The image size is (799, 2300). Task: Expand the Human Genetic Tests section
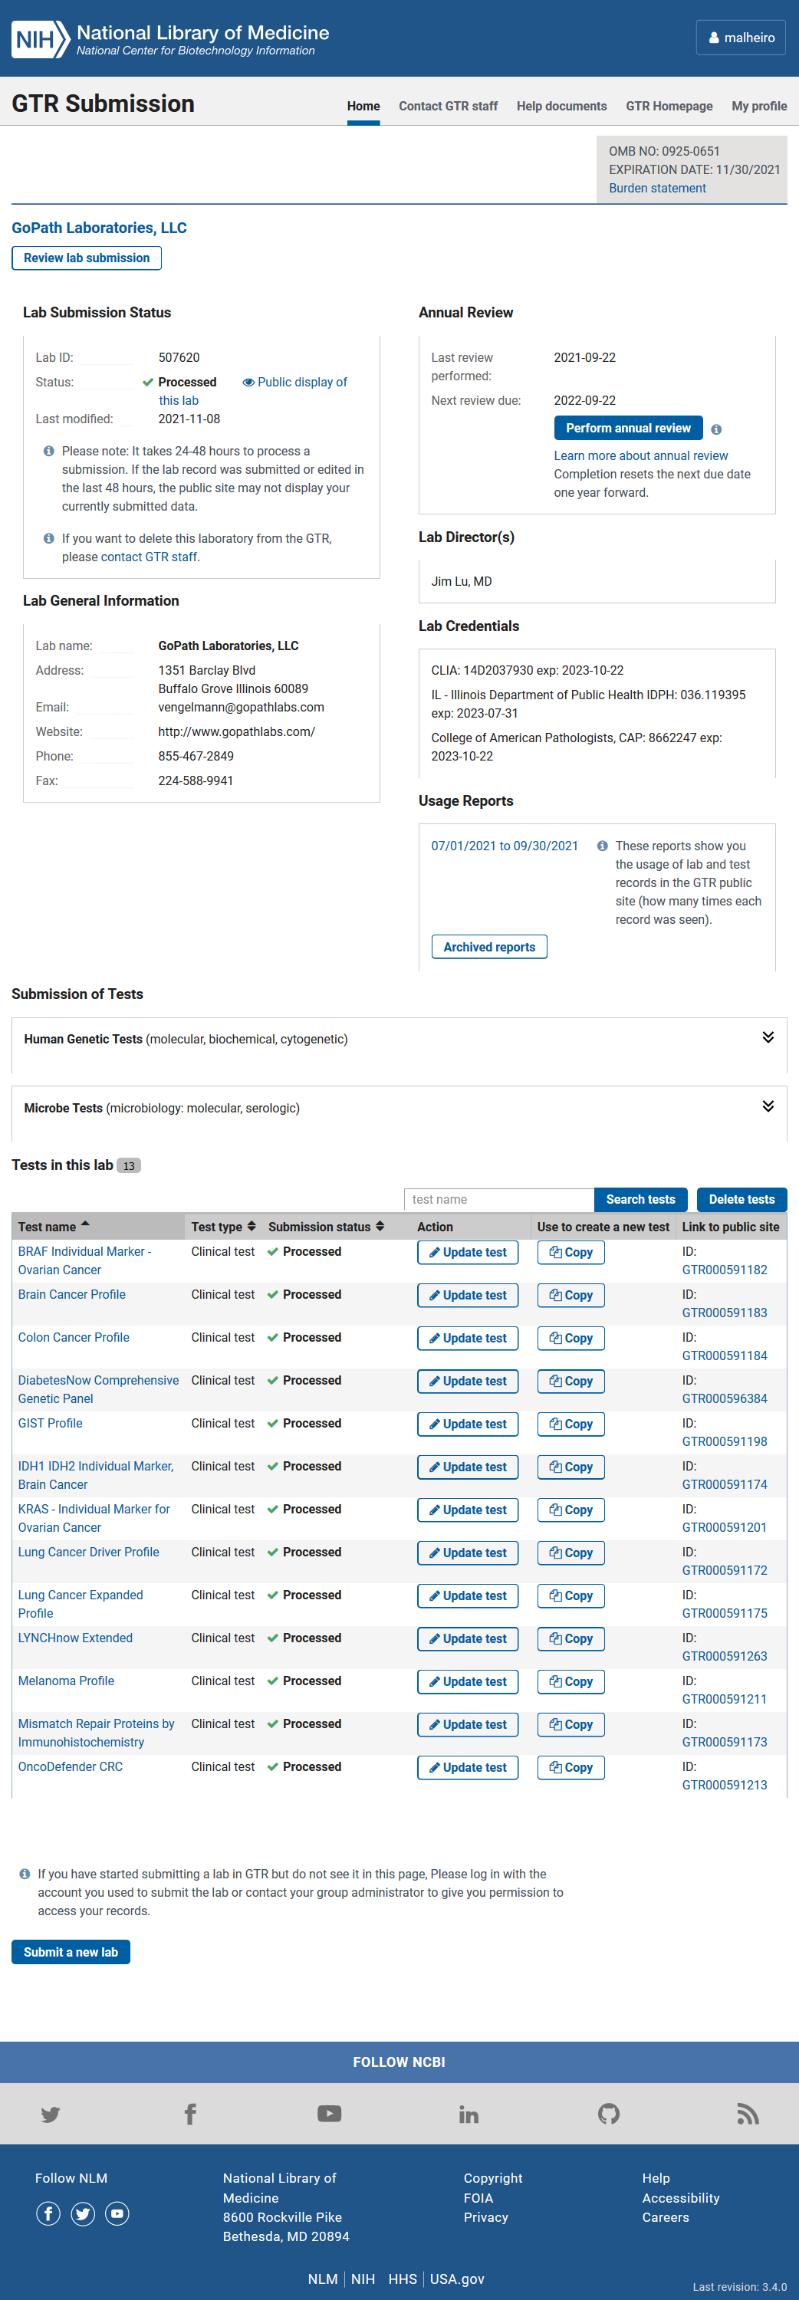pos(768,1037)
